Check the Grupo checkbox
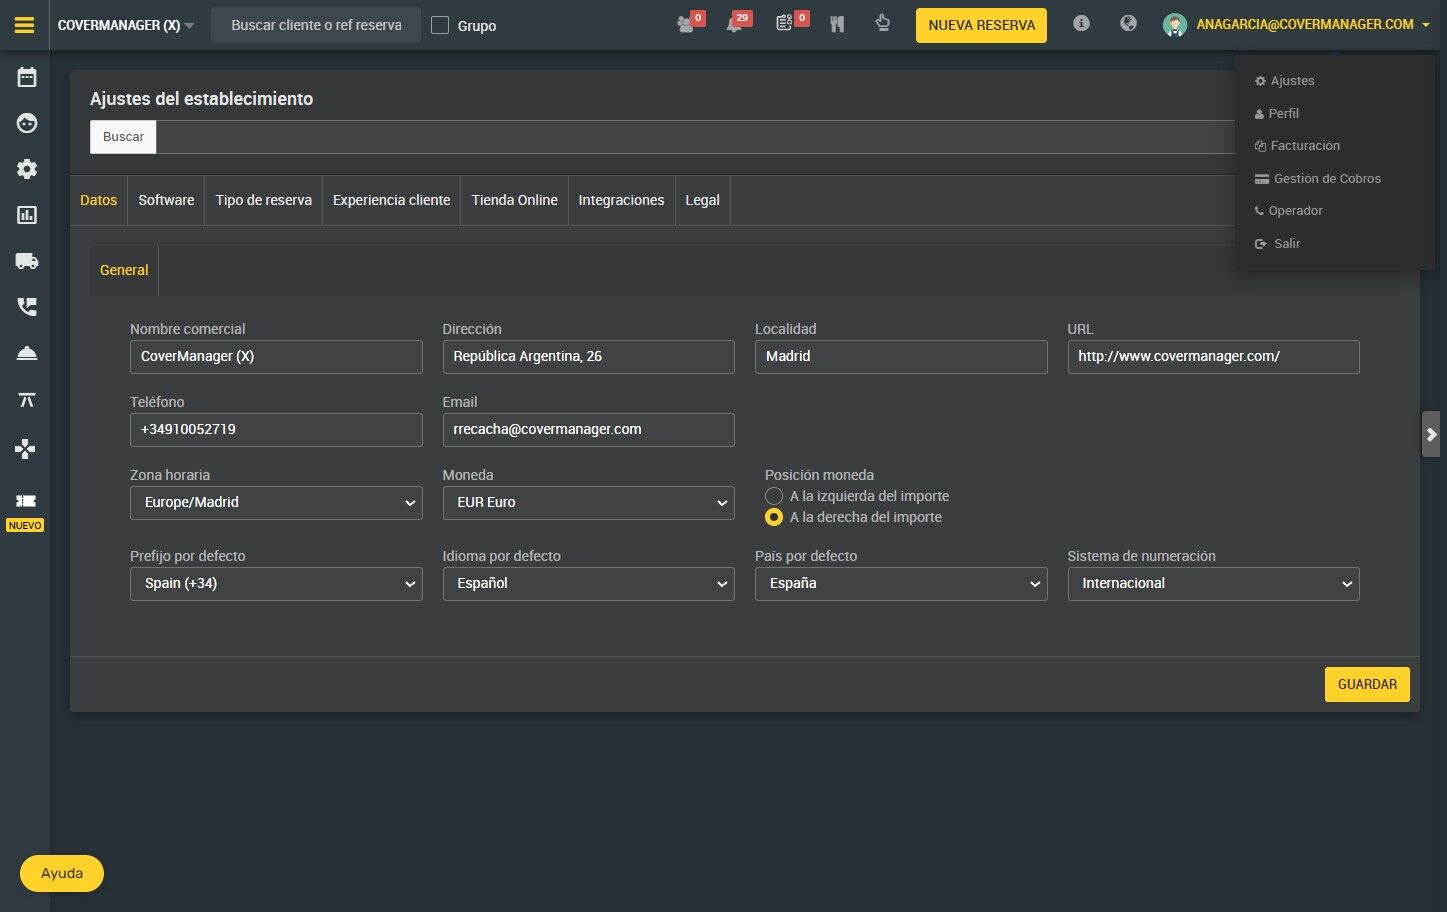Viewport: 1447px width, 912px height. (440, 25)
